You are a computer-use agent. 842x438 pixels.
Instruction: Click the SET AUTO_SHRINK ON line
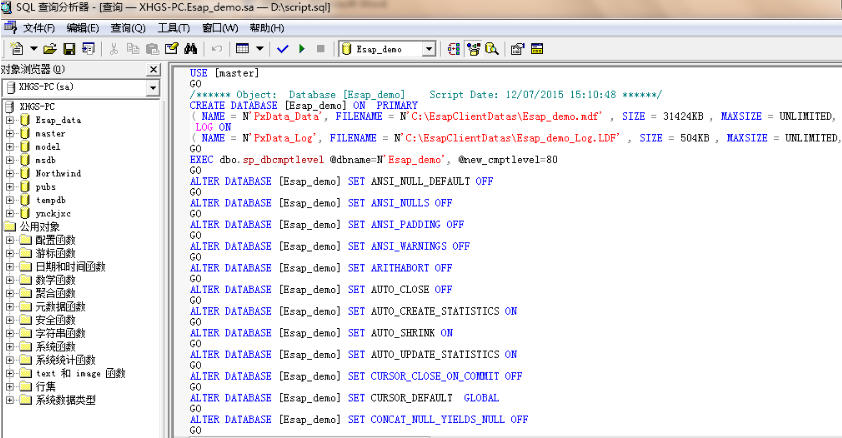321,333
